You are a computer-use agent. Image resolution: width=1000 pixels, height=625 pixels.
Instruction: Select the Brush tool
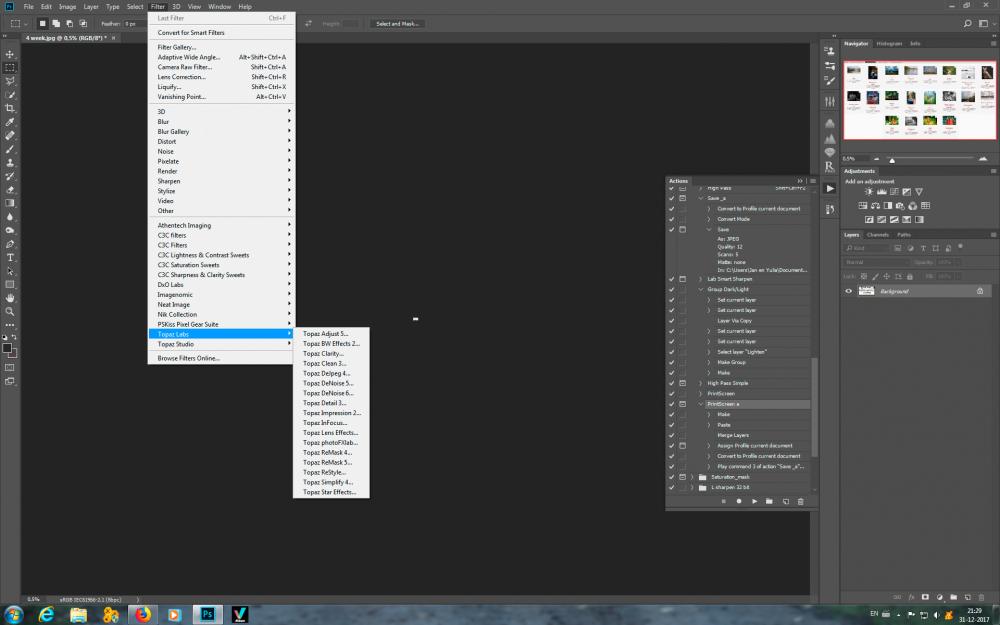click(10, 149)
